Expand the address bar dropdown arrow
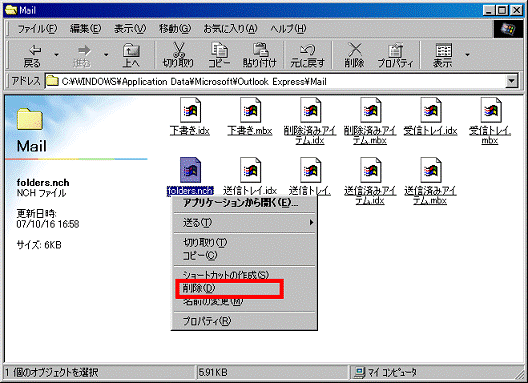The image size is (528, 383). (x=512, y=82)
